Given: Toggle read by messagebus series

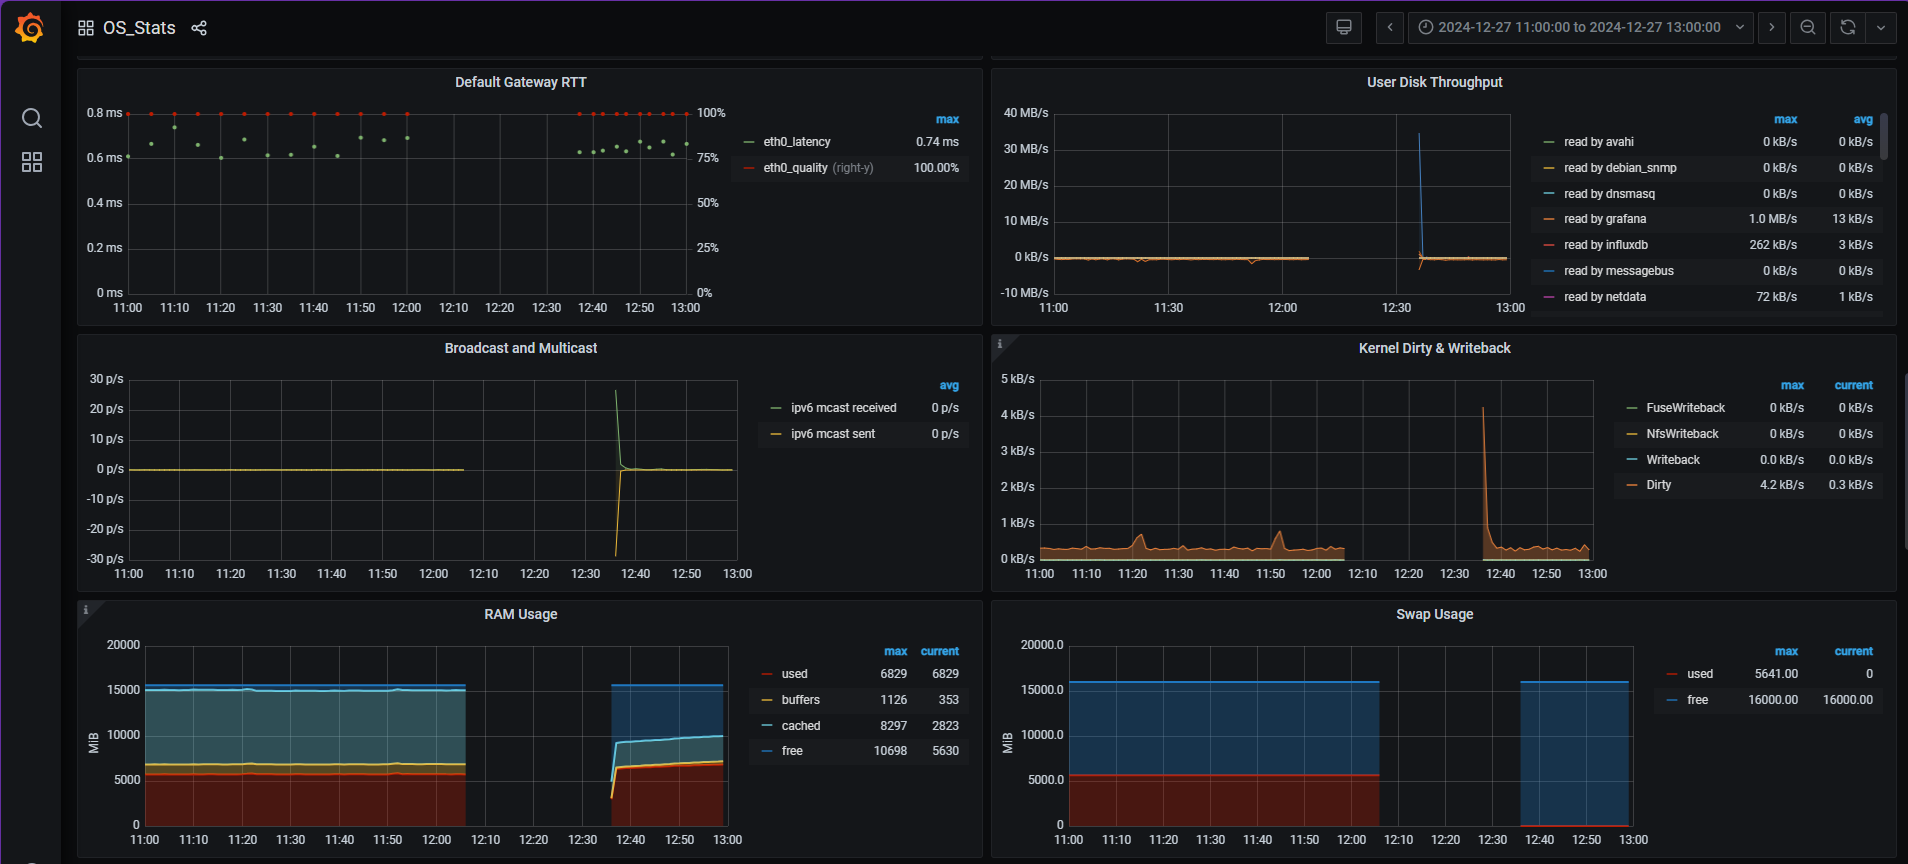Looking at the screenshot, I should pos(1619,271).
